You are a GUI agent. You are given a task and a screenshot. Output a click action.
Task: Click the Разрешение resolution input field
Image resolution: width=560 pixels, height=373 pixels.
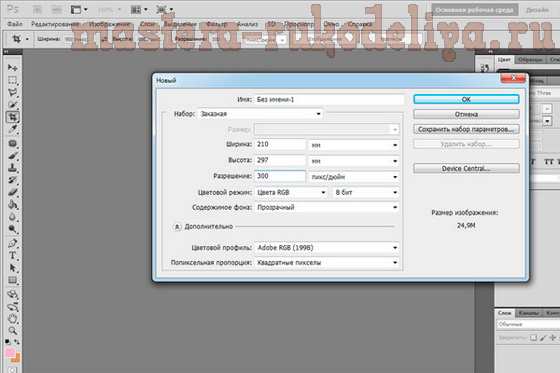280,176
